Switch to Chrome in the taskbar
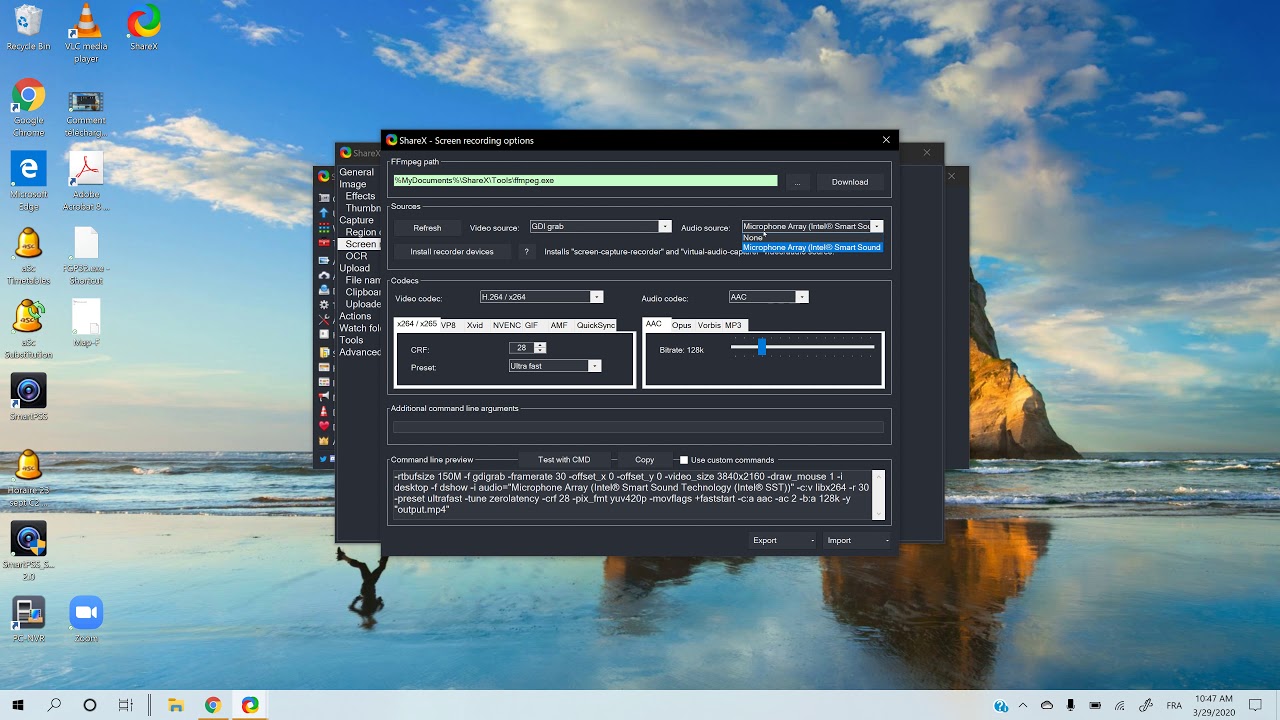 click(x=212, y=705)
